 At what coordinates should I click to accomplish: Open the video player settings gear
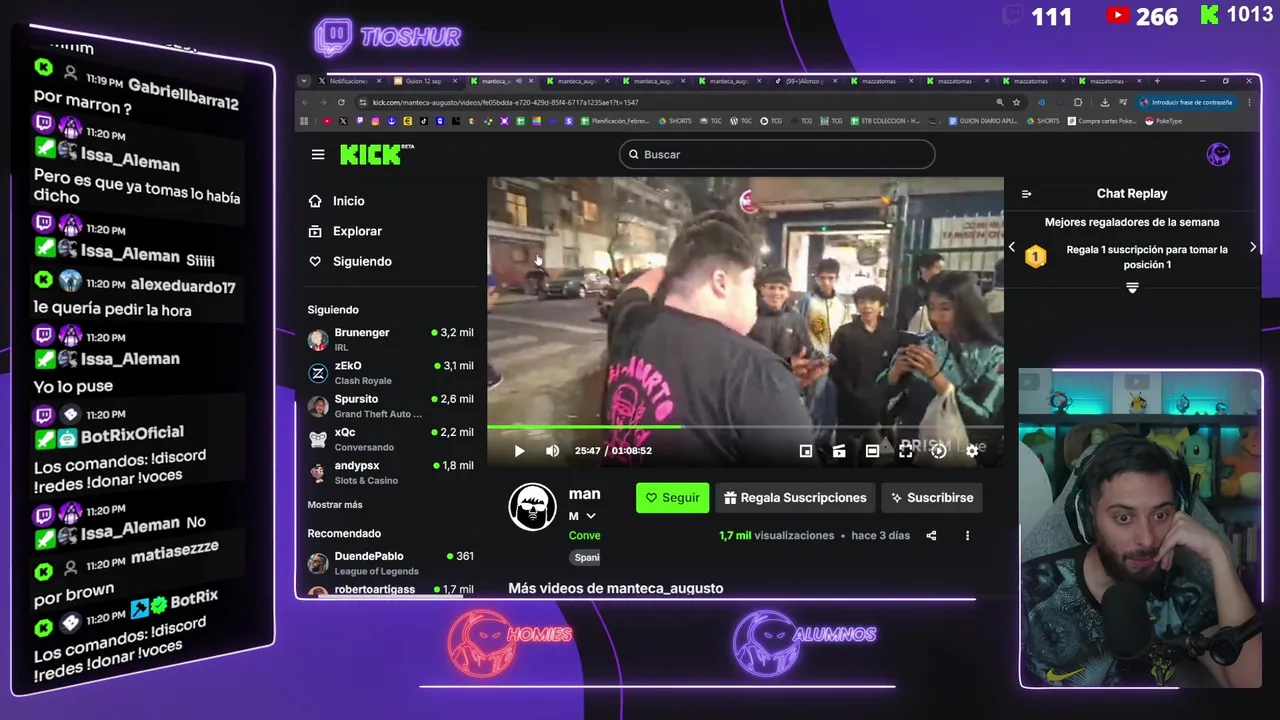[x=972, y=451]
